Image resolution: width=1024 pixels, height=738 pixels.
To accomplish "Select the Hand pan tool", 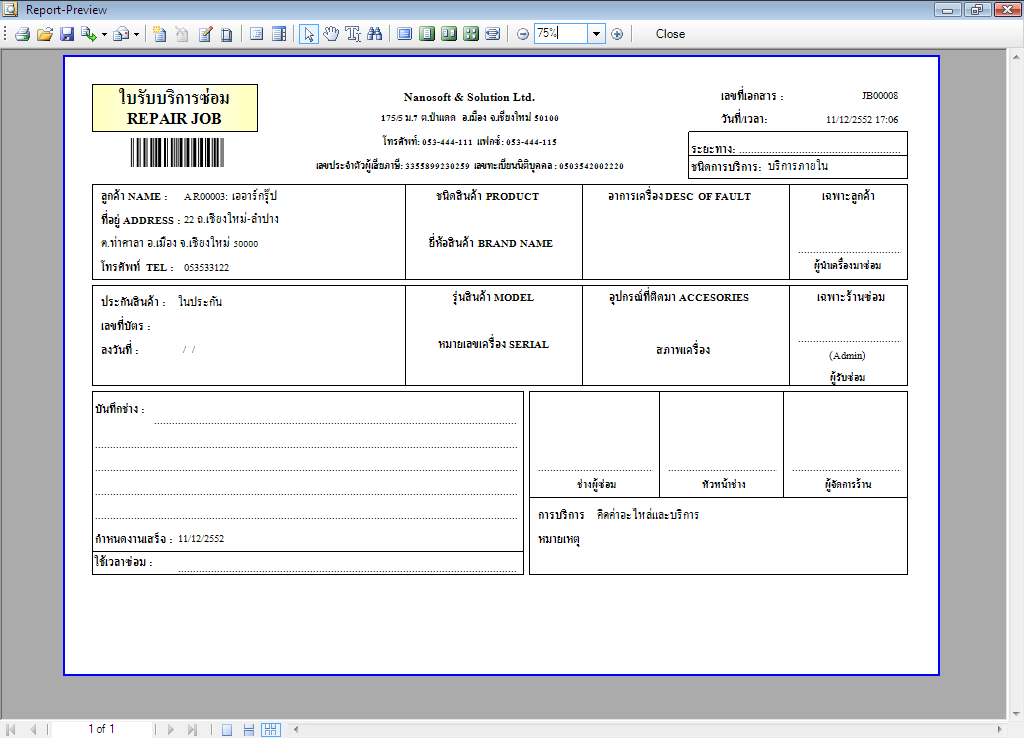I will tap(331, 34).
